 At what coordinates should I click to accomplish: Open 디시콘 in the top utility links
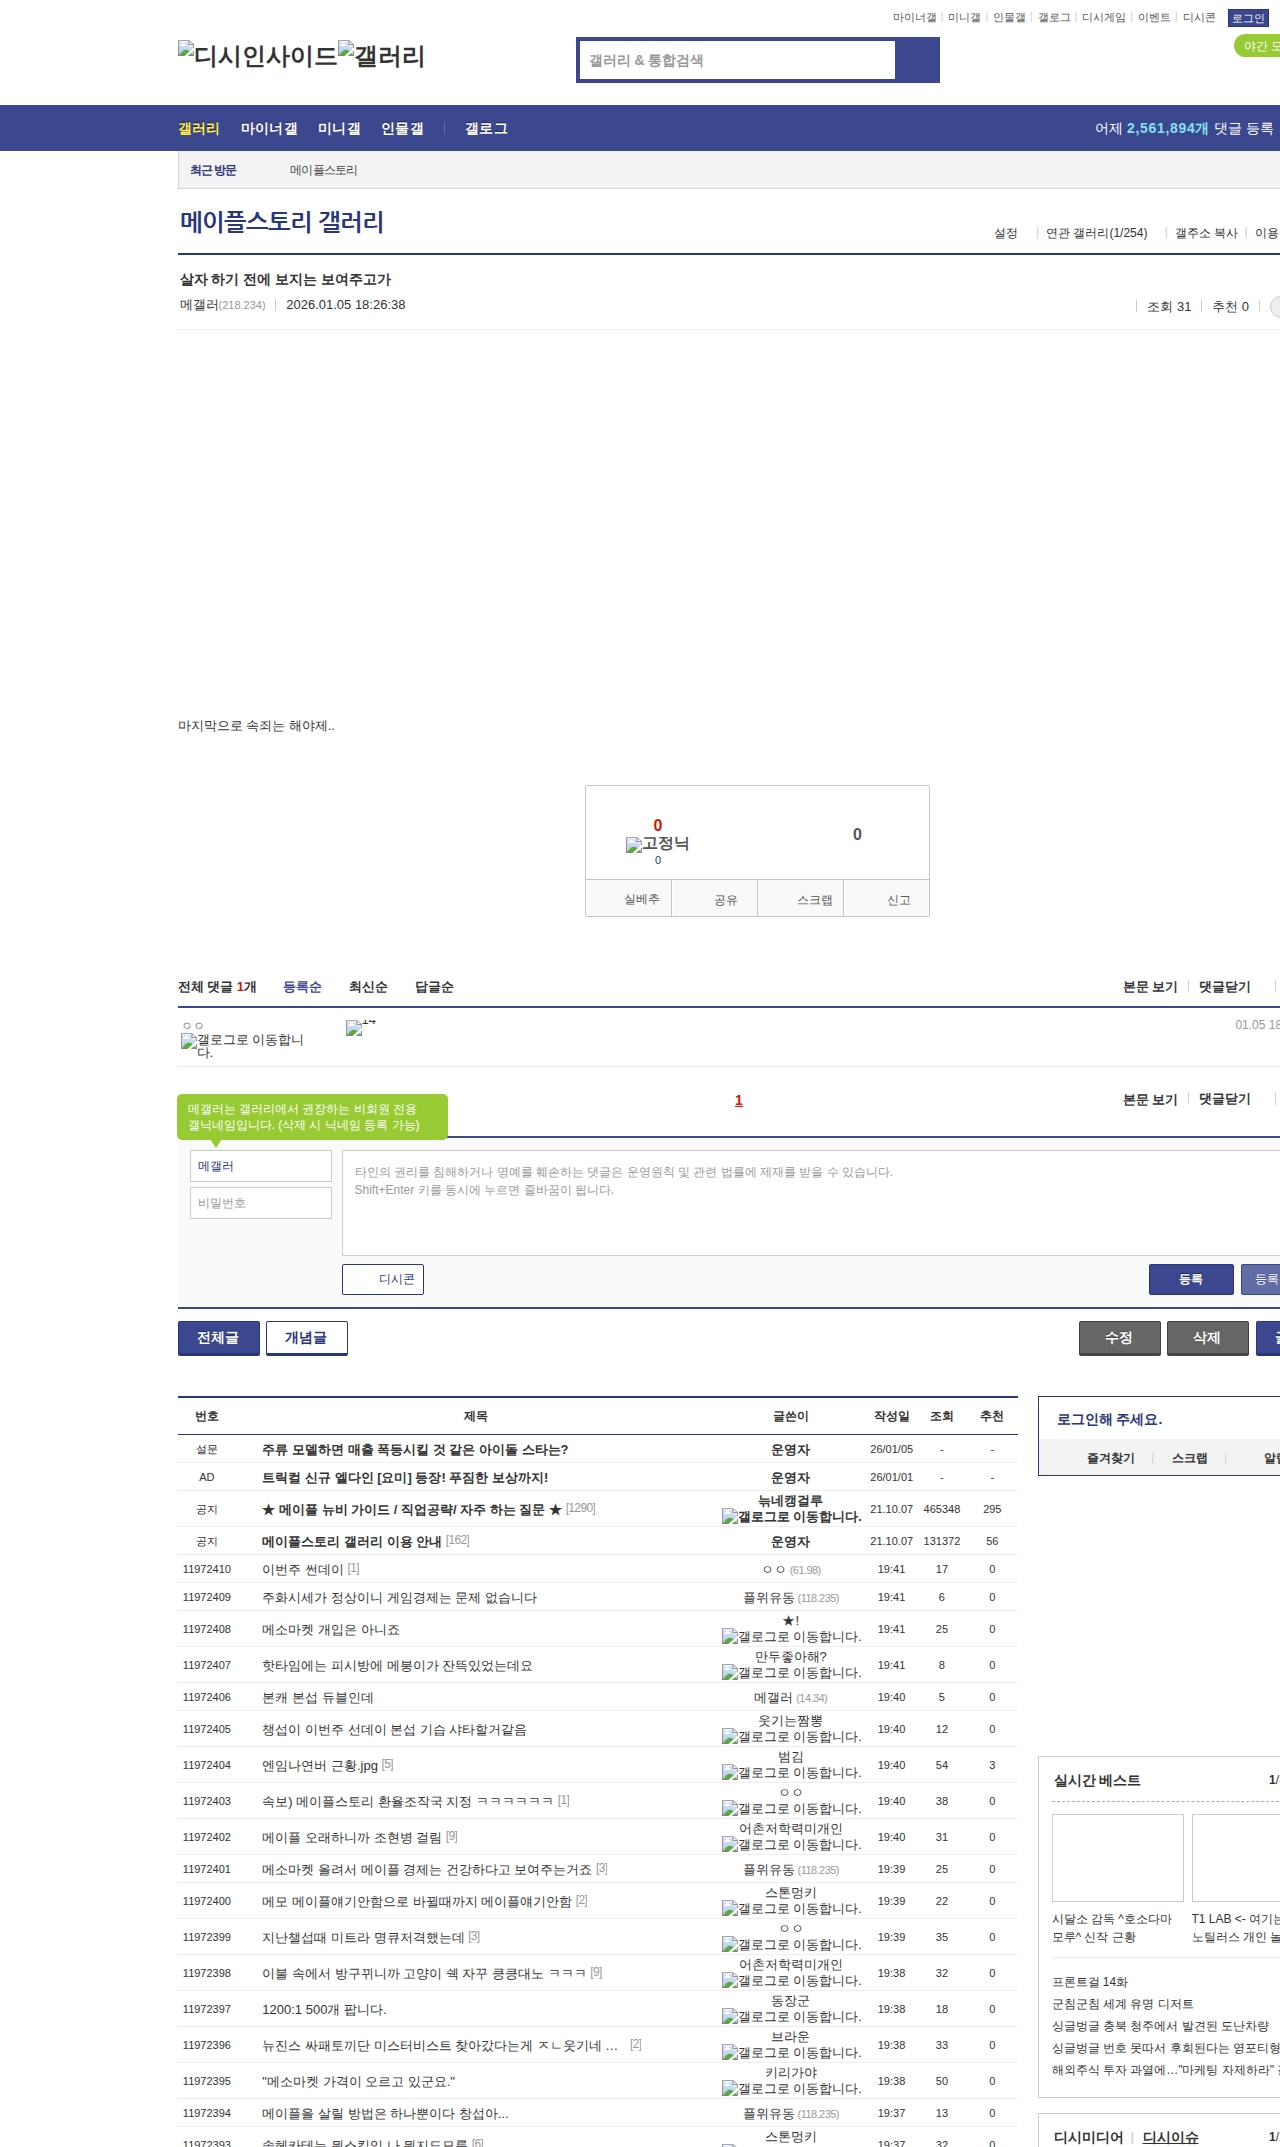tap(1199, 18)
